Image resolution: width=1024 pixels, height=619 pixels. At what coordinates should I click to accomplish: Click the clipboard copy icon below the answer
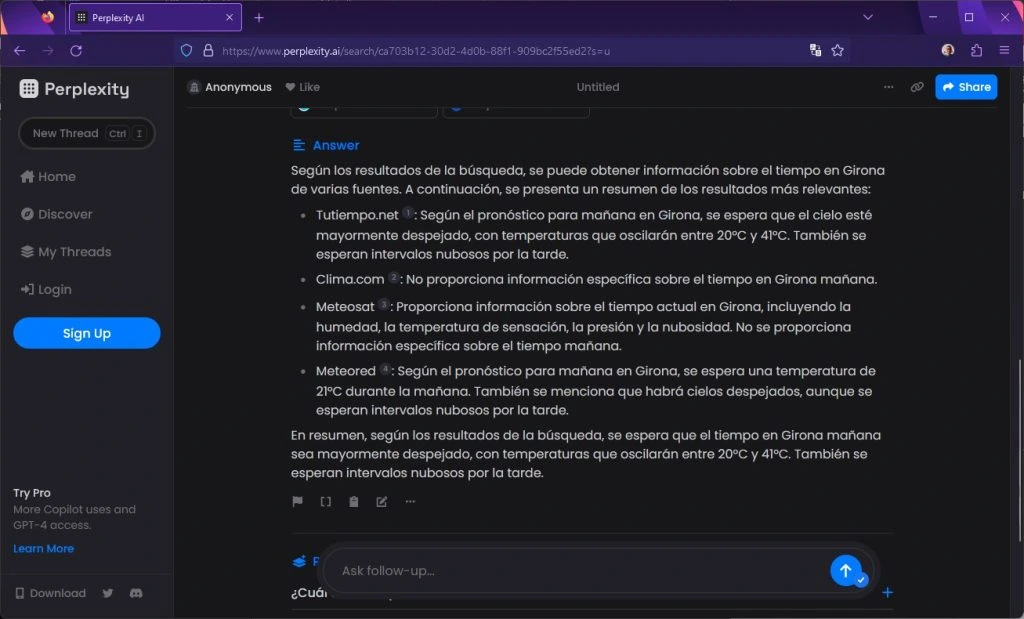click(354, 502)
